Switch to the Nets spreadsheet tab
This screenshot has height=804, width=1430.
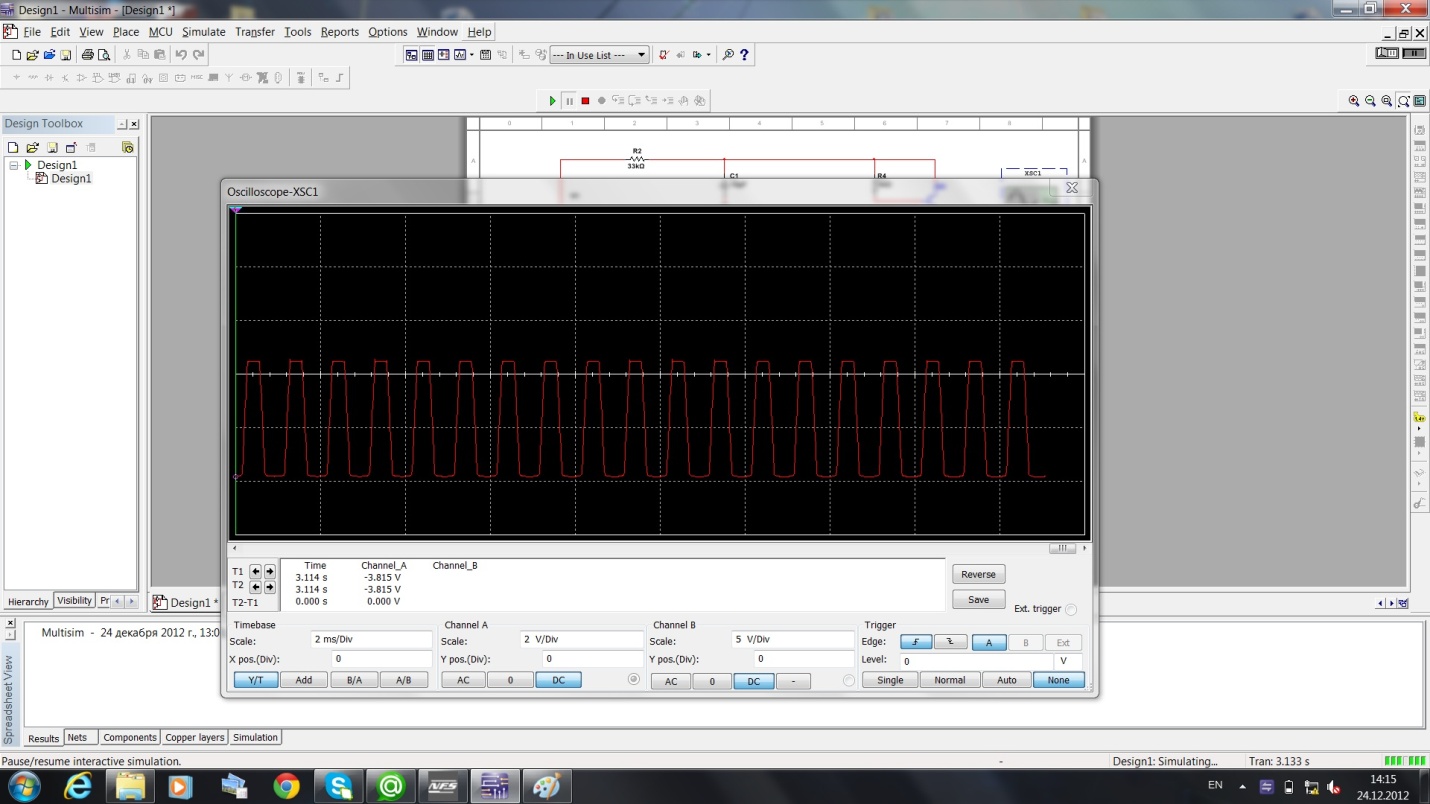(x=77, y=737)
